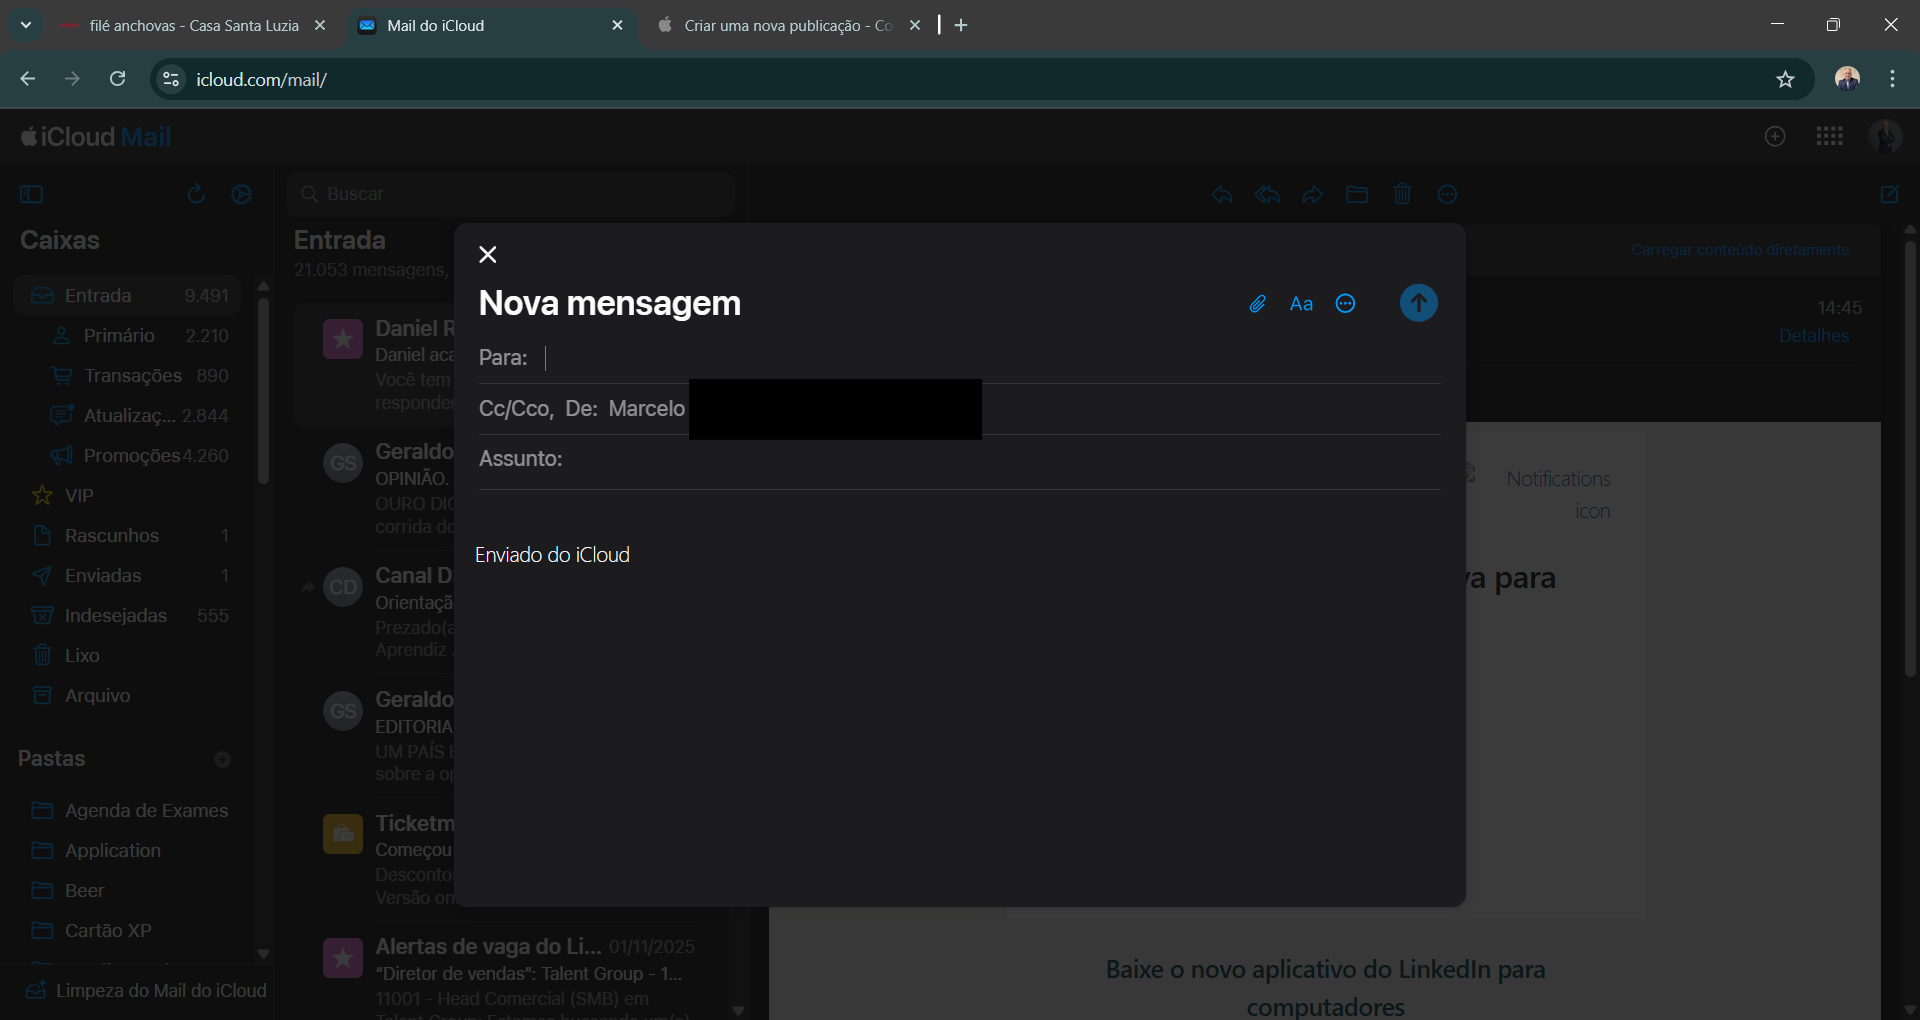Open a new browser tab
Image resolution: width=1920 pixels, height=1020 pixels.
point(961,25)
